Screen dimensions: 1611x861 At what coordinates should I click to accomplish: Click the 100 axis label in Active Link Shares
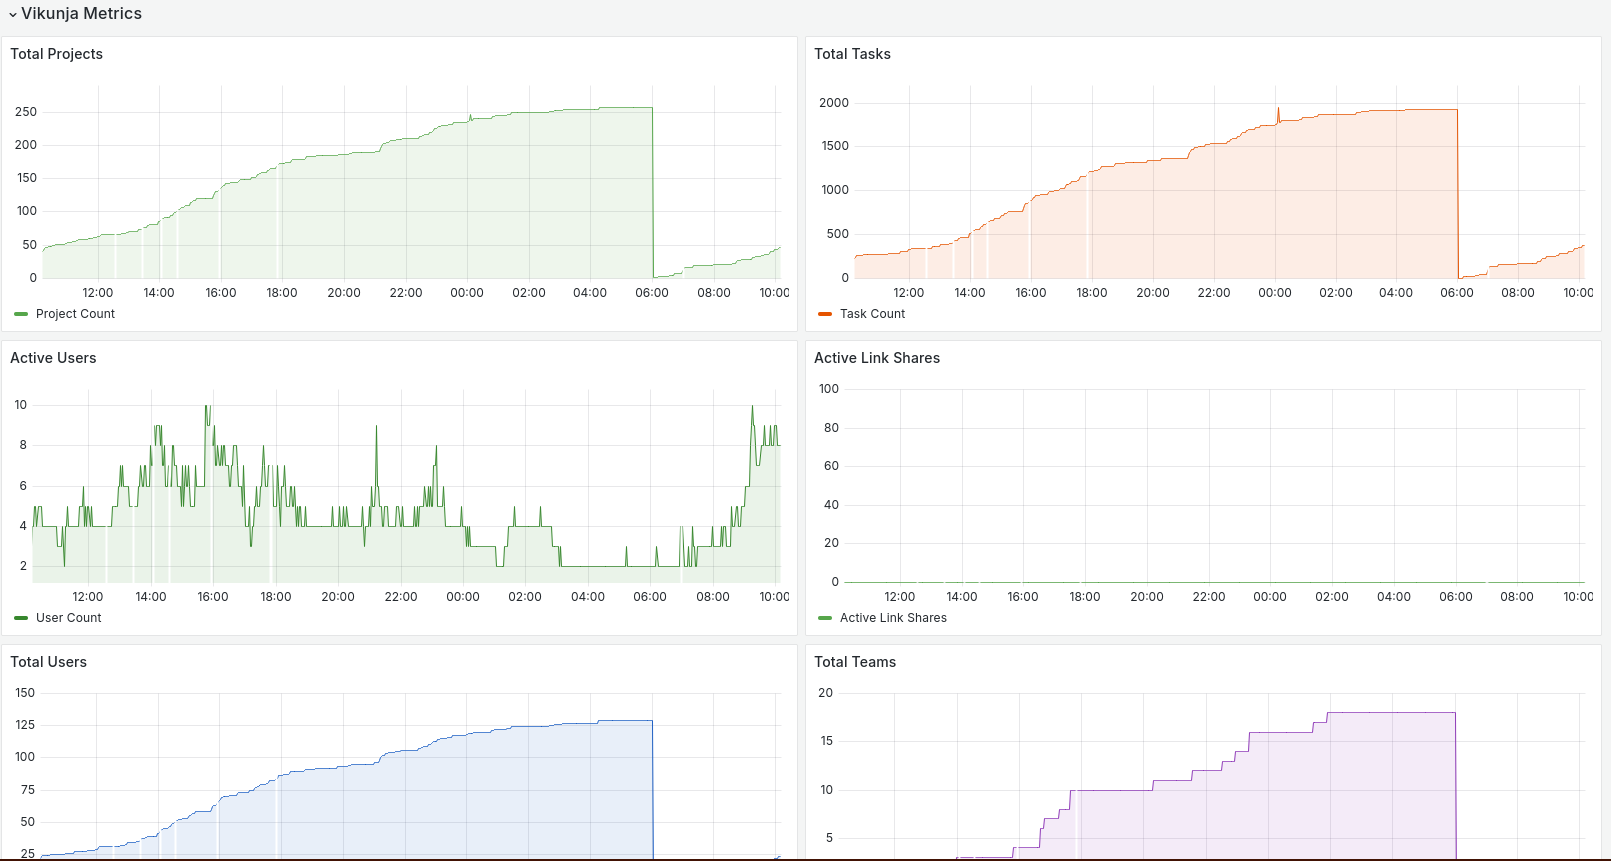[829, 389]
